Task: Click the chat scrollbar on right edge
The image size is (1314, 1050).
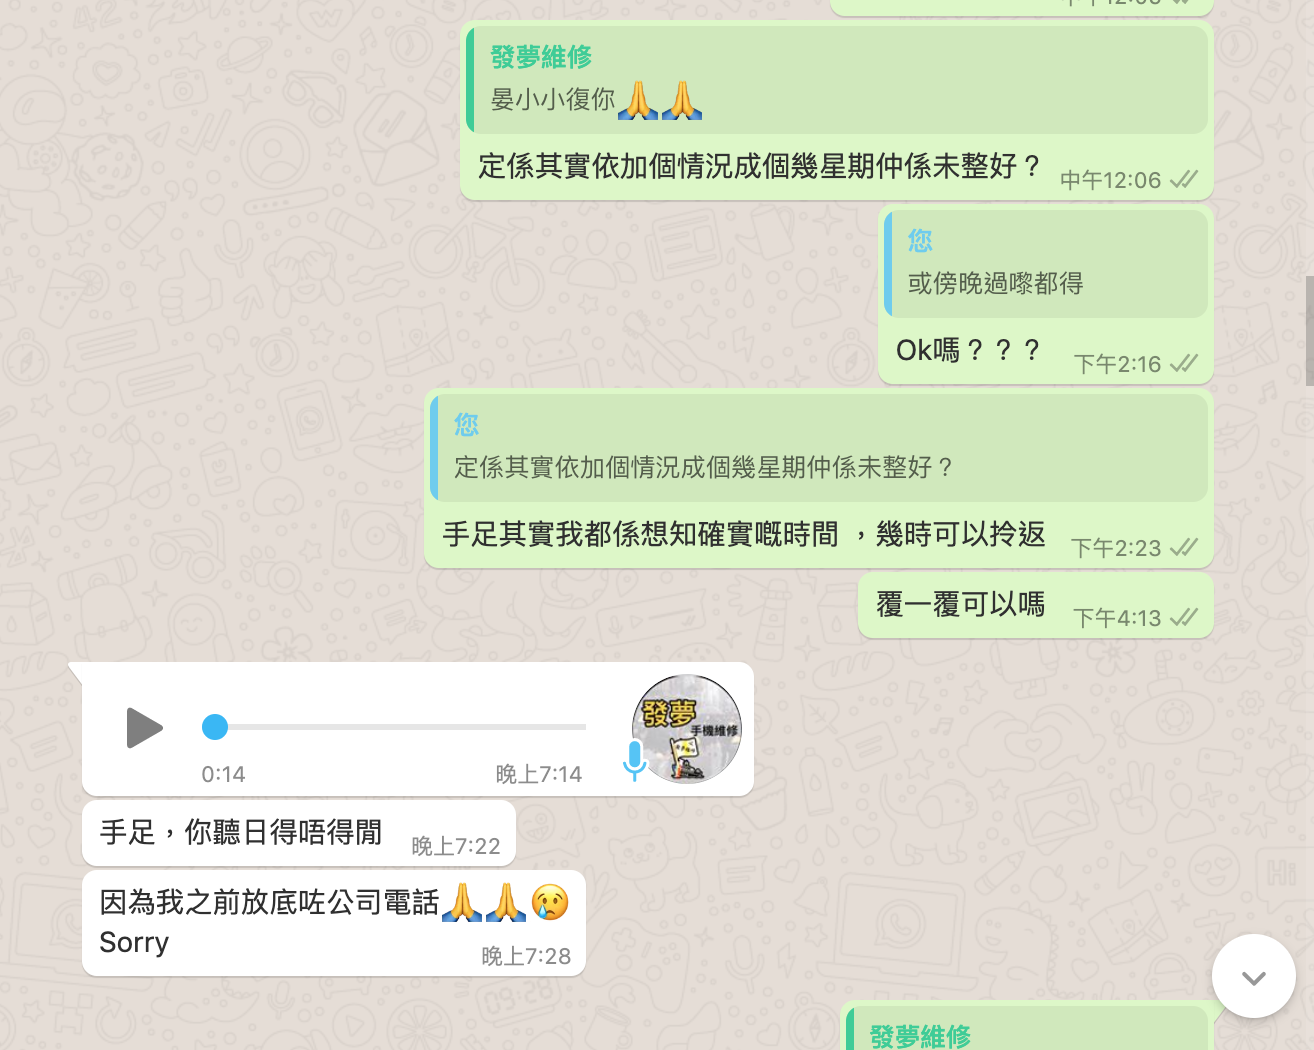Action: [1309, 330]
